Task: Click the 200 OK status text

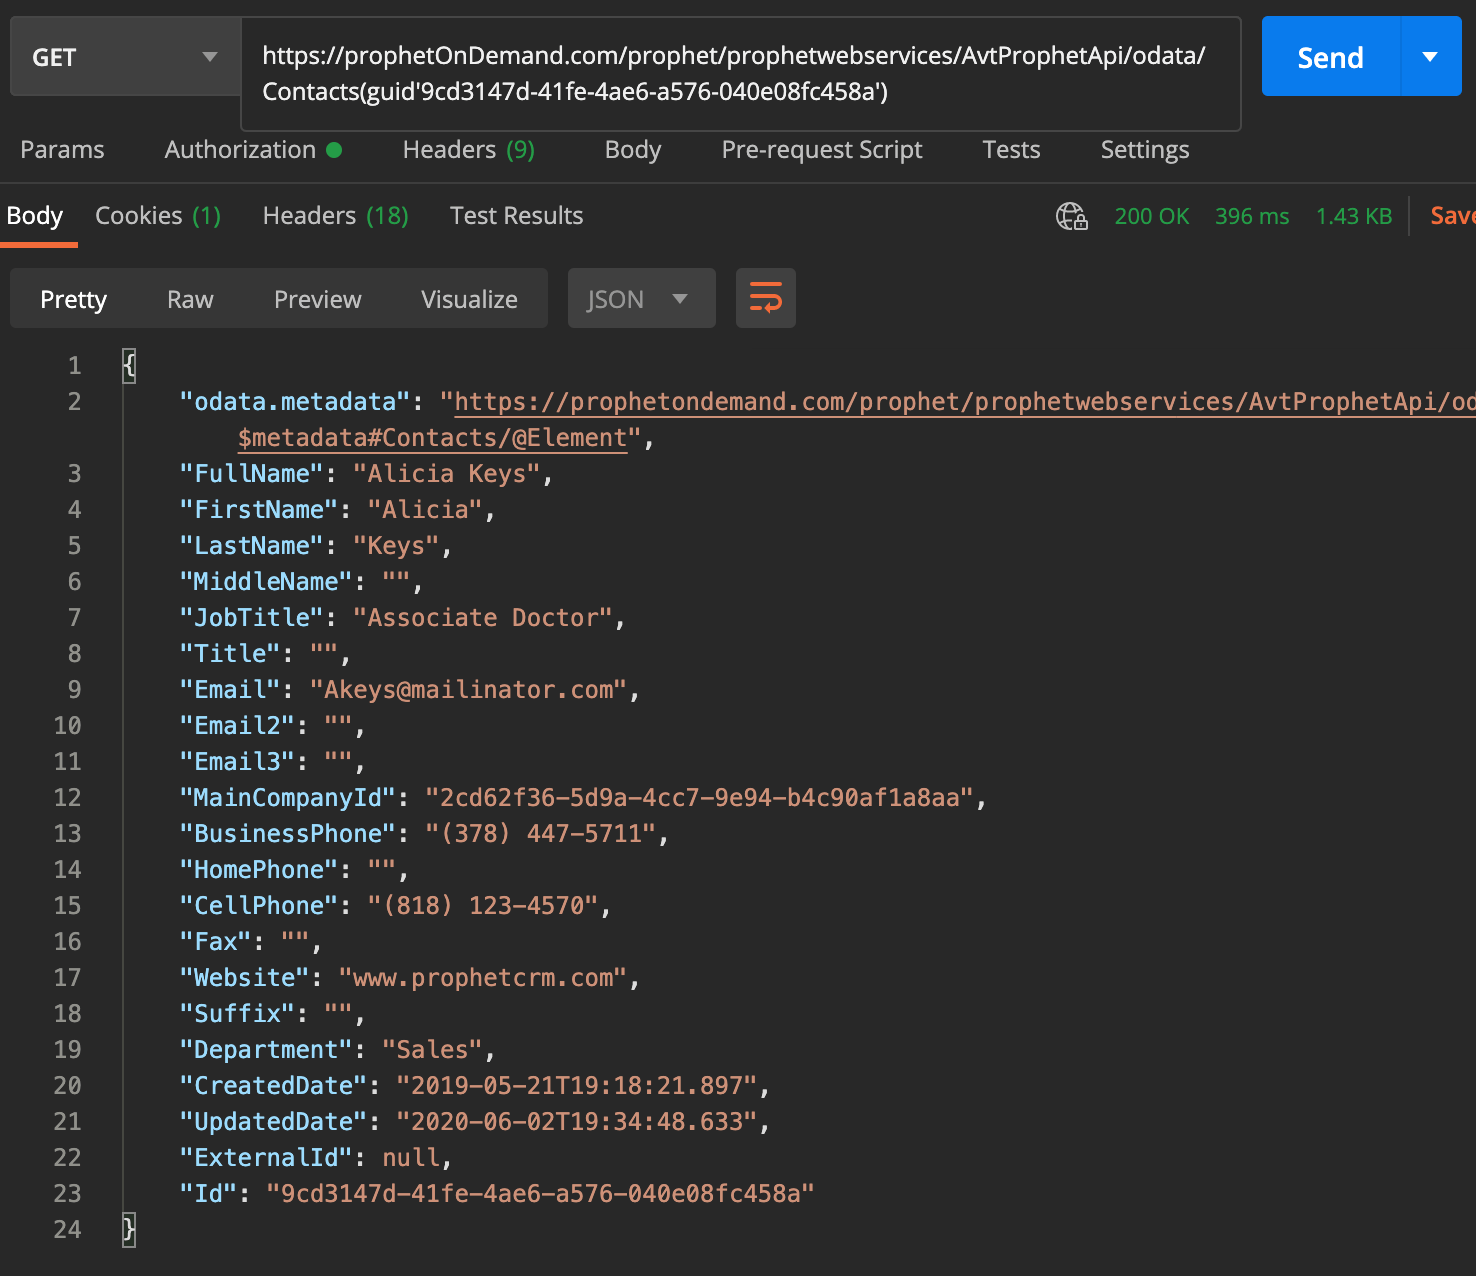Action: [x=1152, y=216]
